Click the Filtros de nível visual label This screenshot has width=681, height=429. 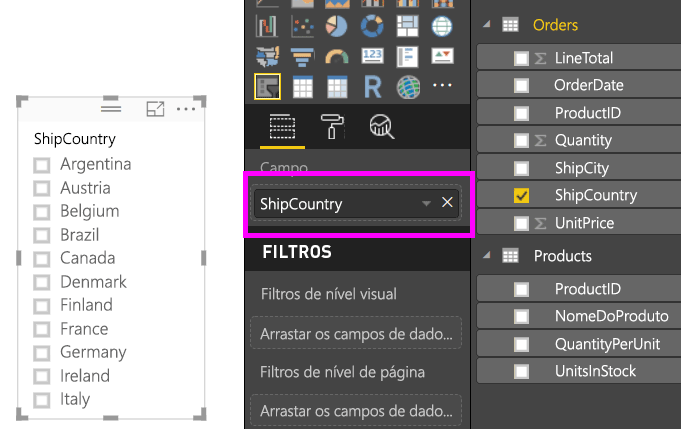click(x=329, y=294)
